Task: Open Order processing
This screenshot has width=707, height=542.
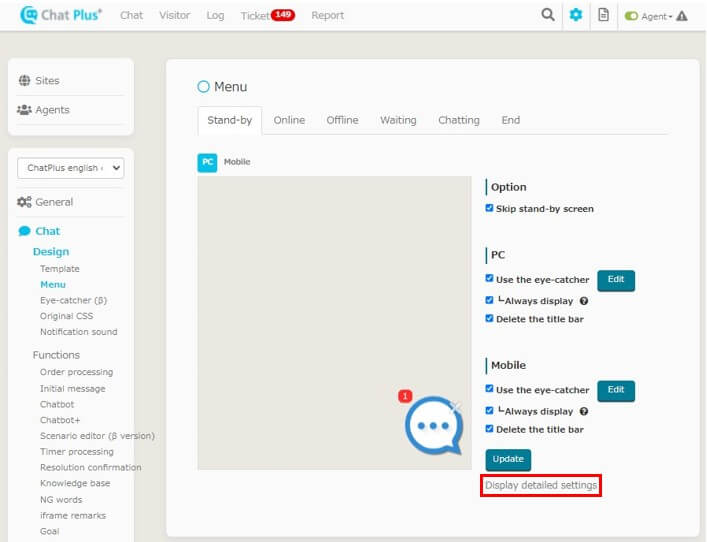Action: (x=76, y=372)
